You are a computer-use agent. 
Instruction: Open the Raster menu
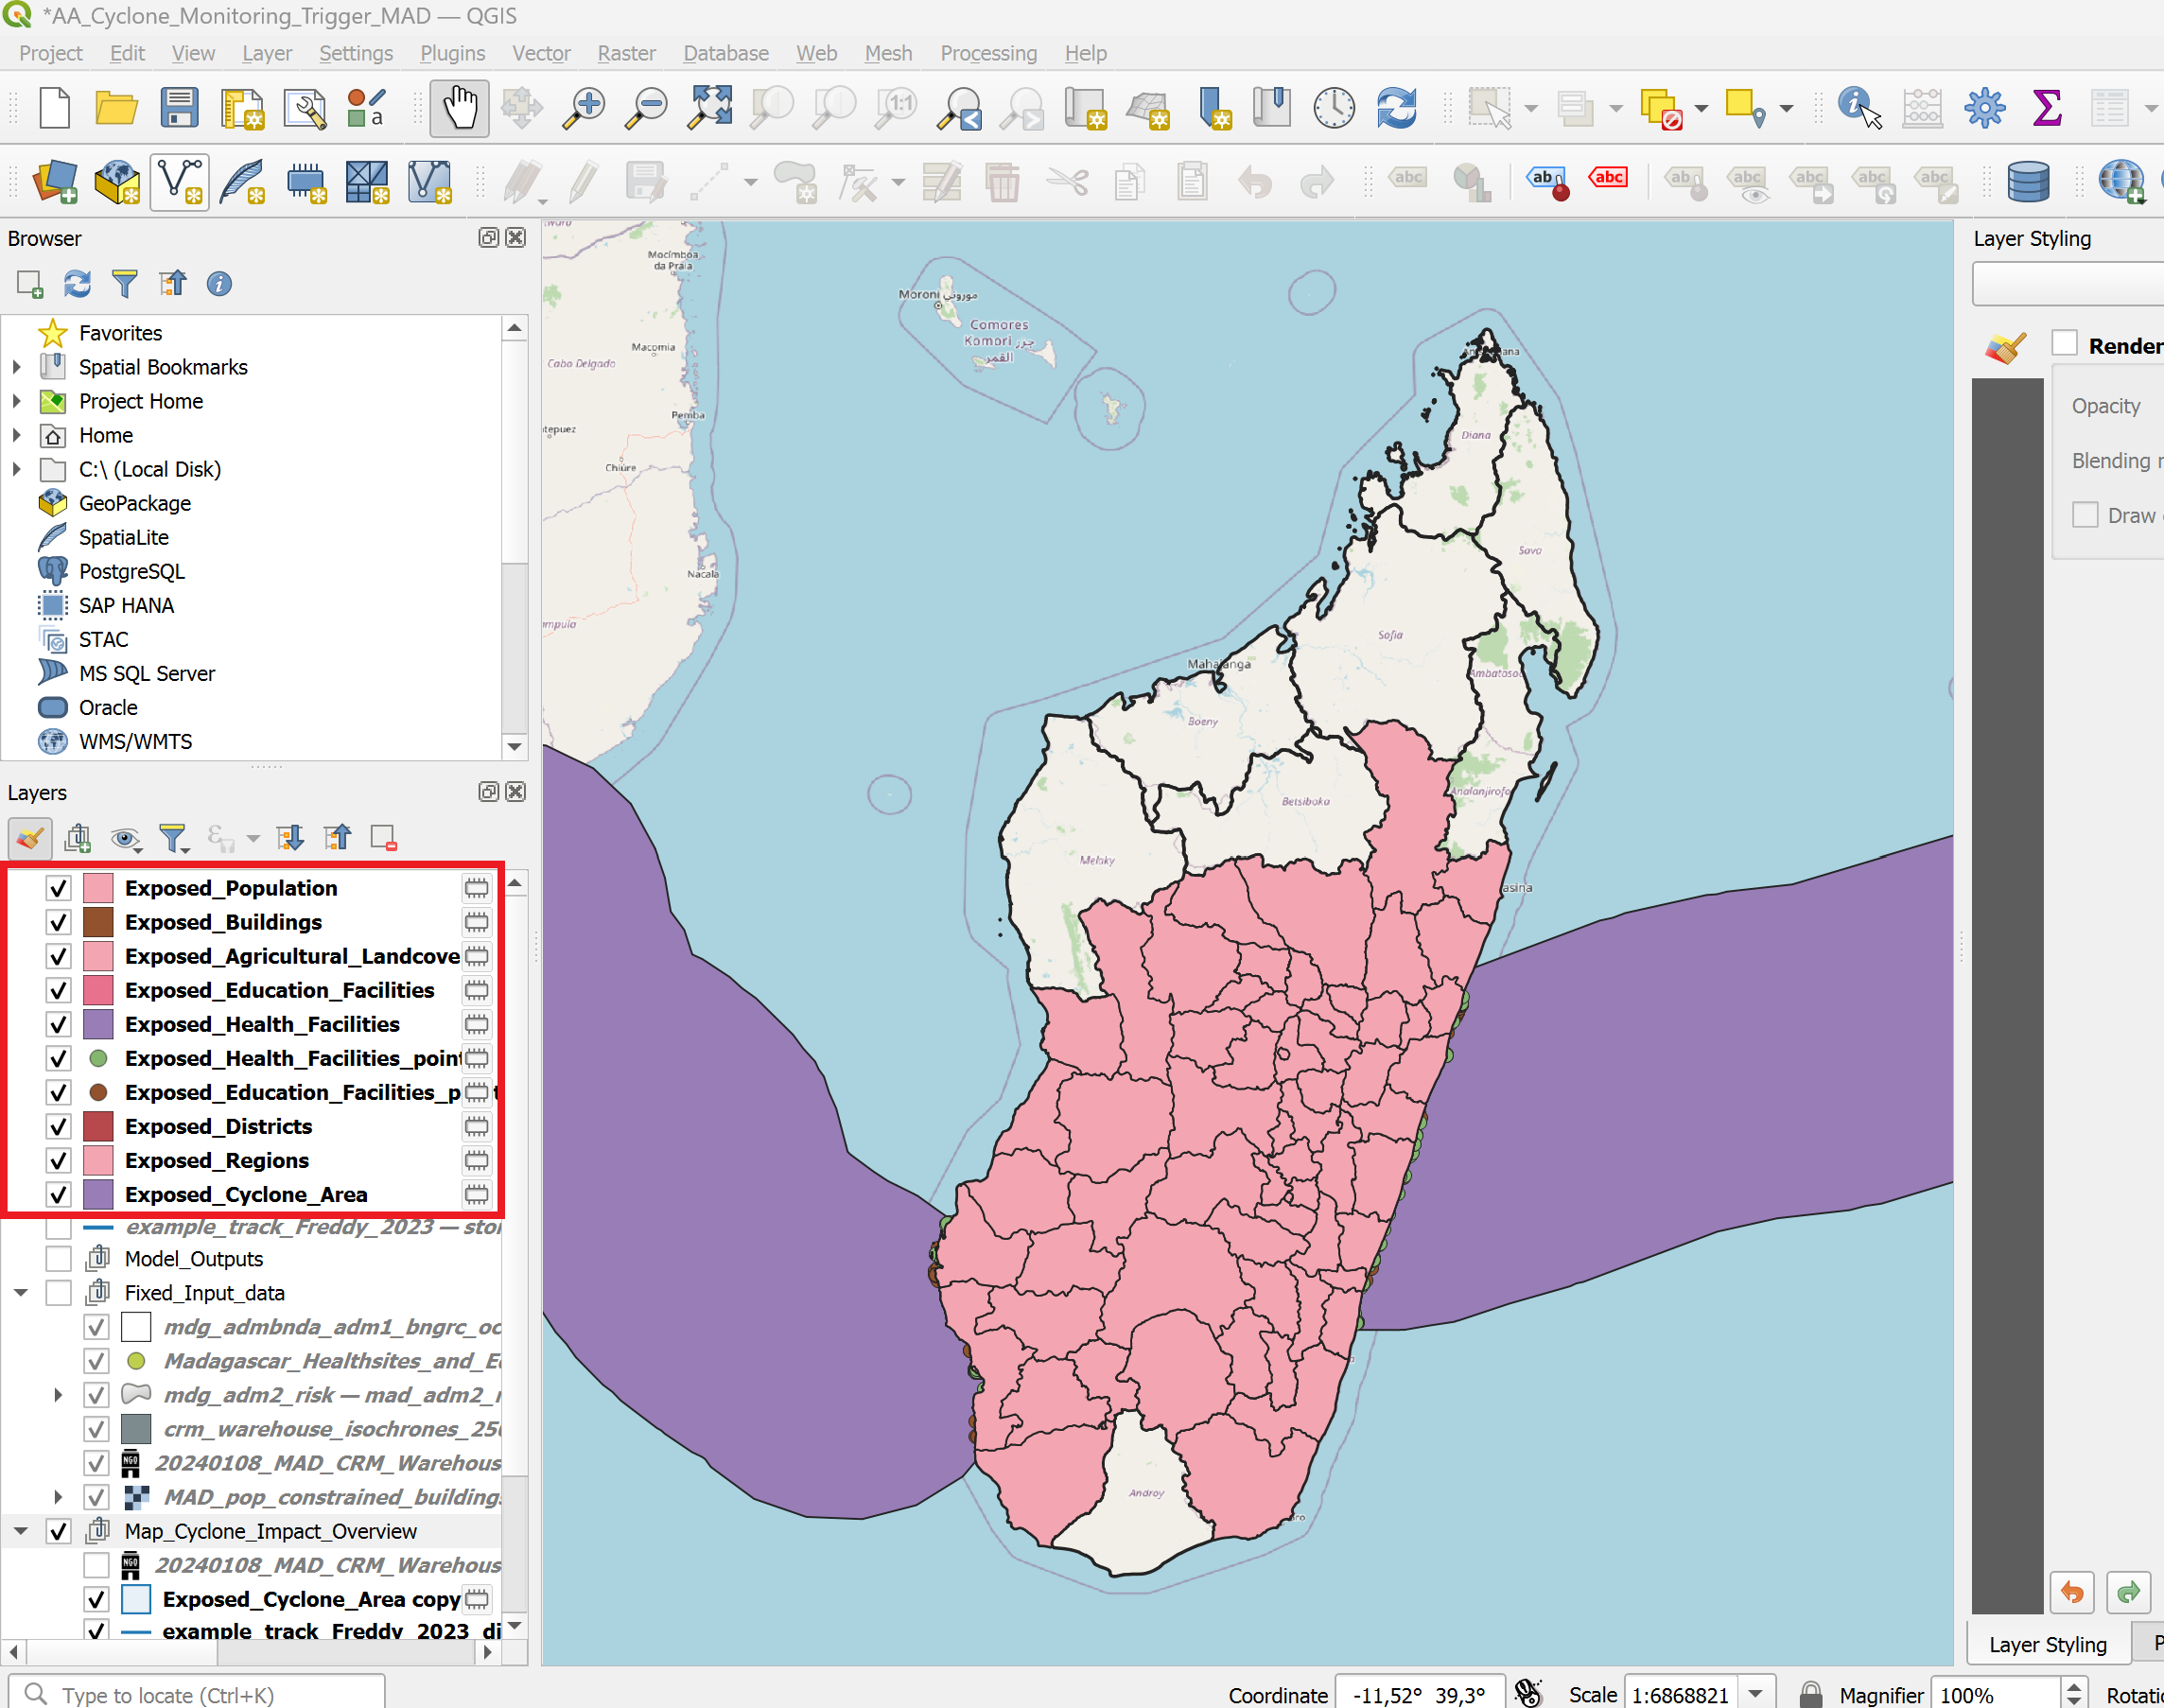tap(626, 53)
